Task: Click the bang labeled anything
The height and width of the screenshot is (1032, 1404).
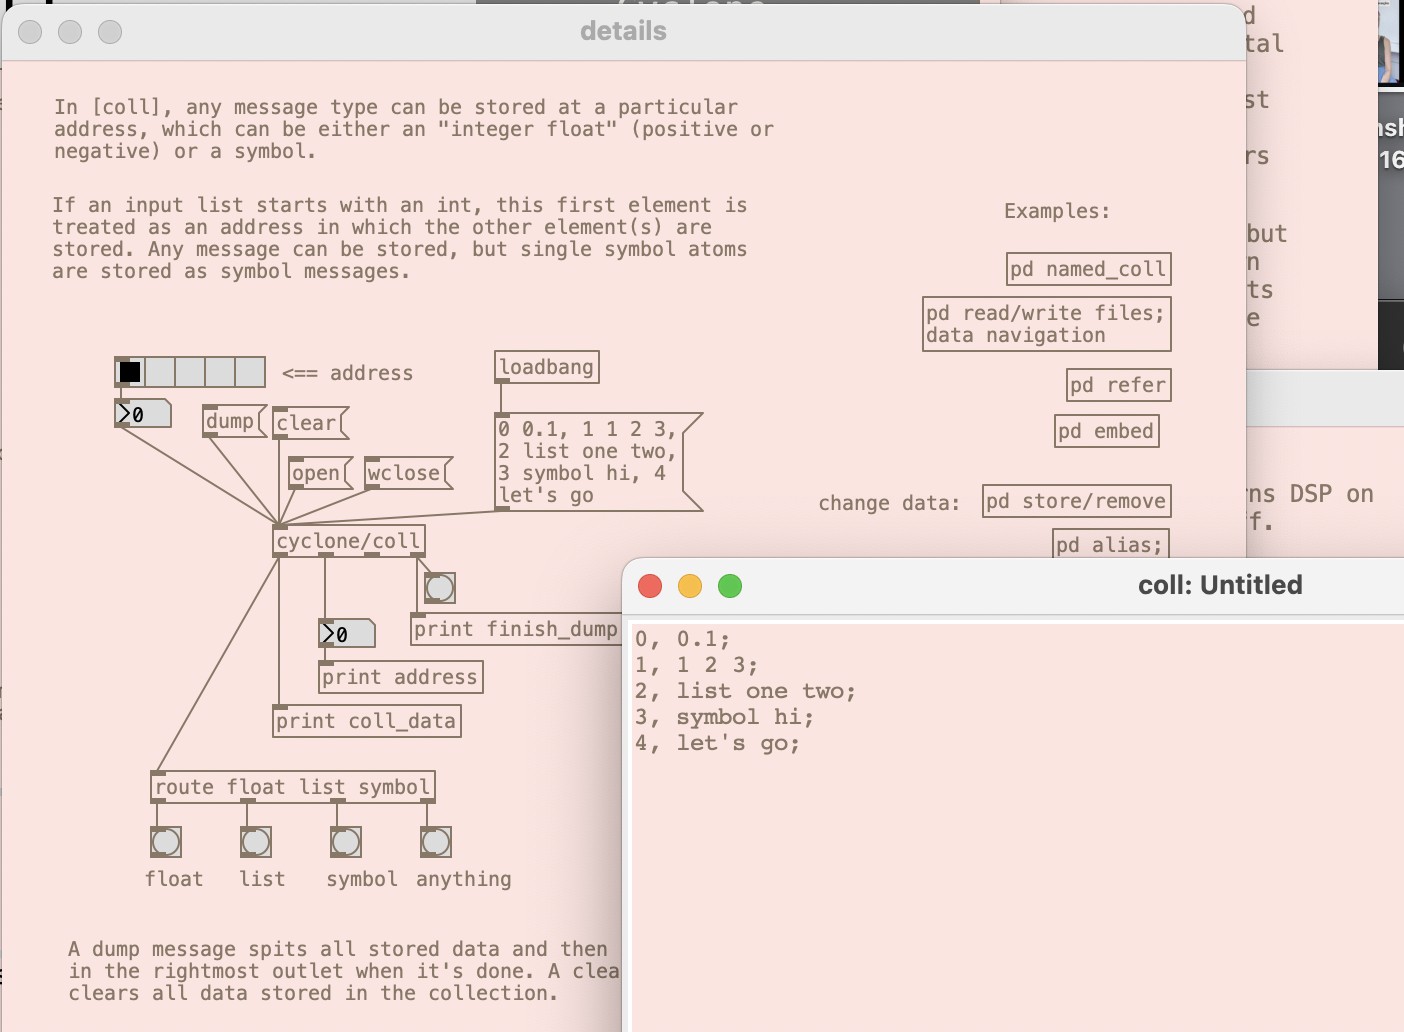Action: [x=436, y=842]
